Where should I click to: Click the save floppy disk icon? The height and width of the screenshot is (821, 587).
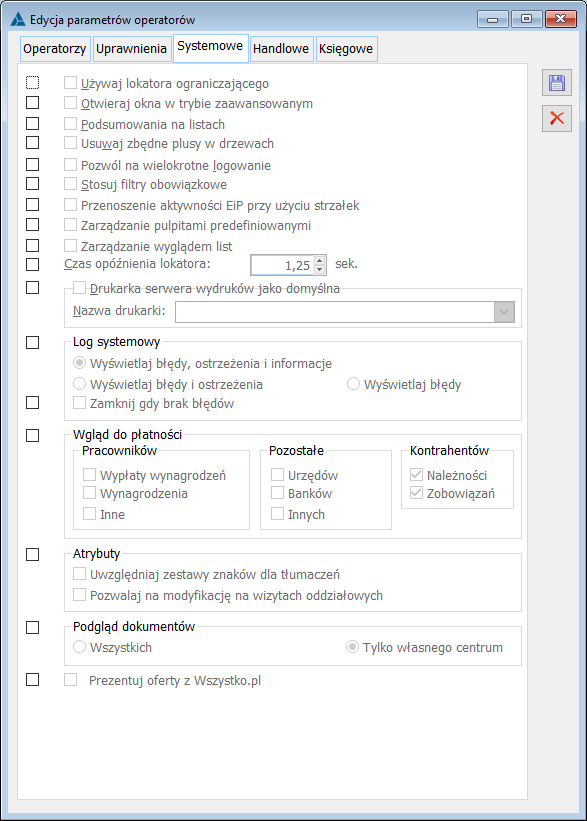(x=557, y=83)
